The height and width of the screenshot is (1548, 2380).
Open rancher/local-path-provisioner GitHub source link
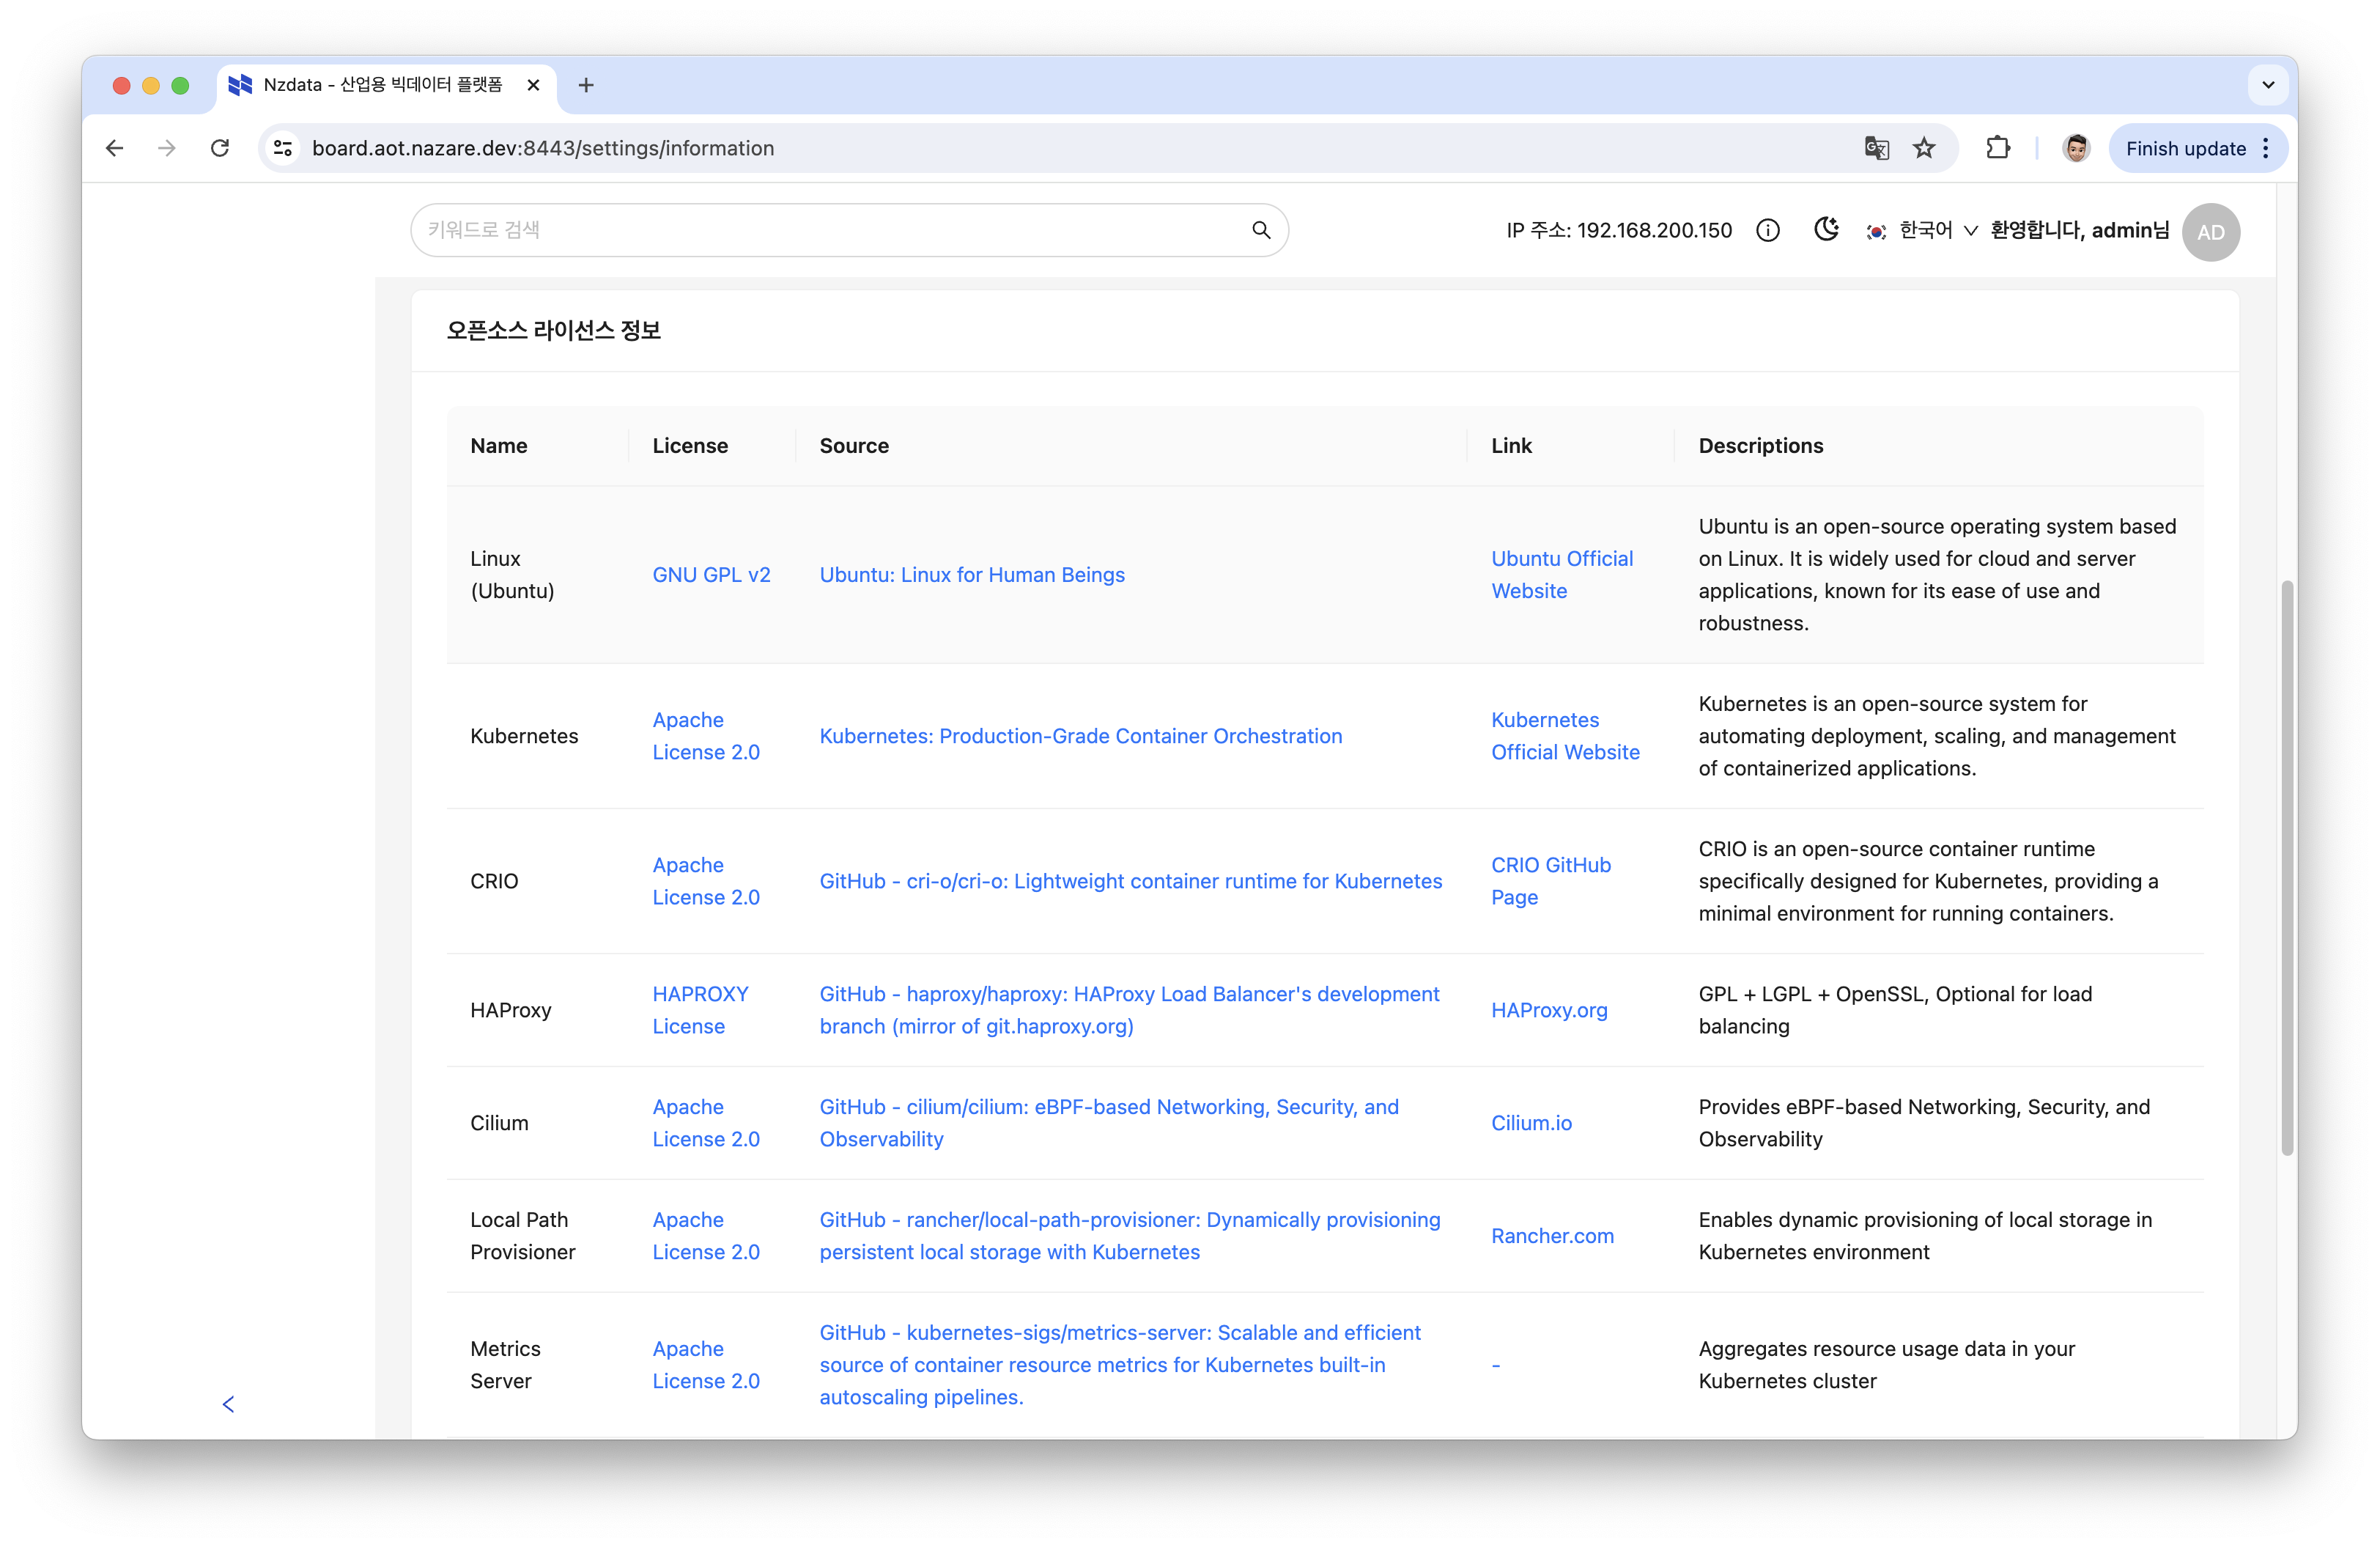pyautogui.click(x=1130, y=1236)
